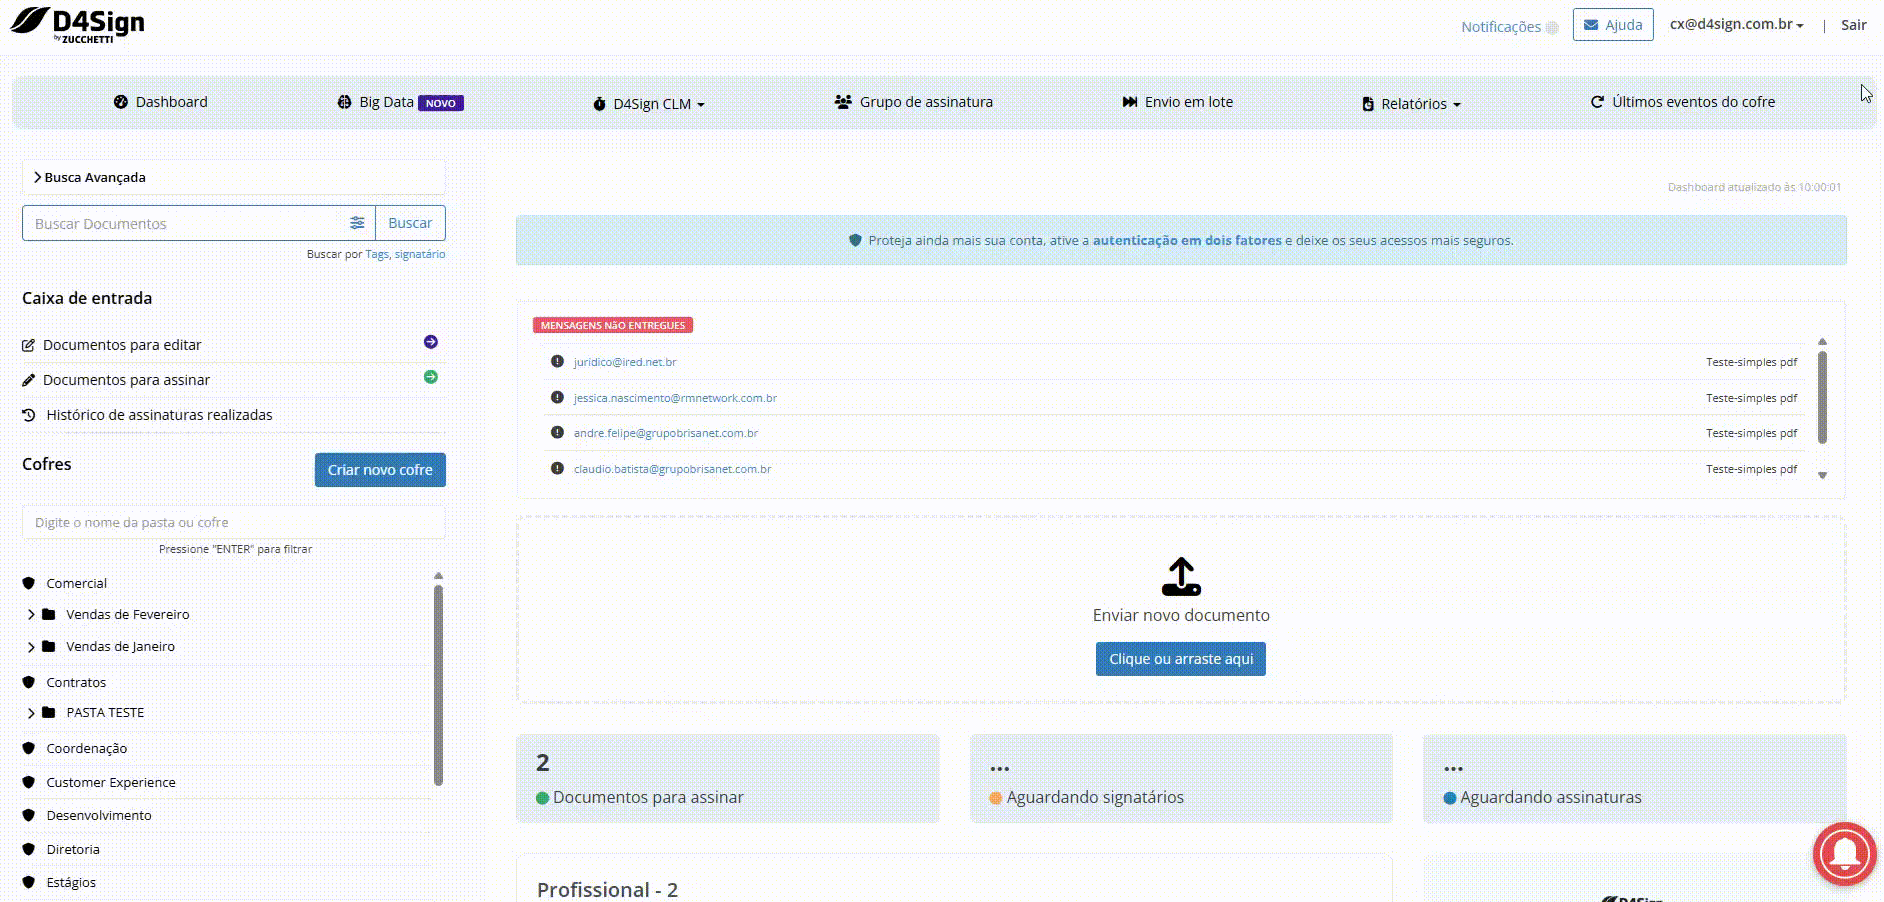Open Envio em lote menu item
Image resolution: width=1884 pixels, height=902 pixels.
1178,102
